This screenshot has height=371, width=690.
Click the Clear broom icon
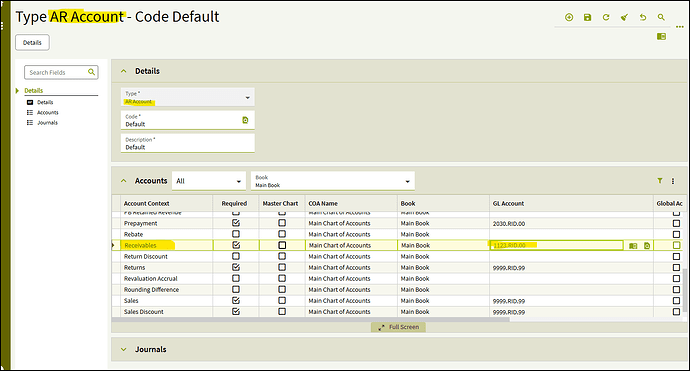coord(624,17)
